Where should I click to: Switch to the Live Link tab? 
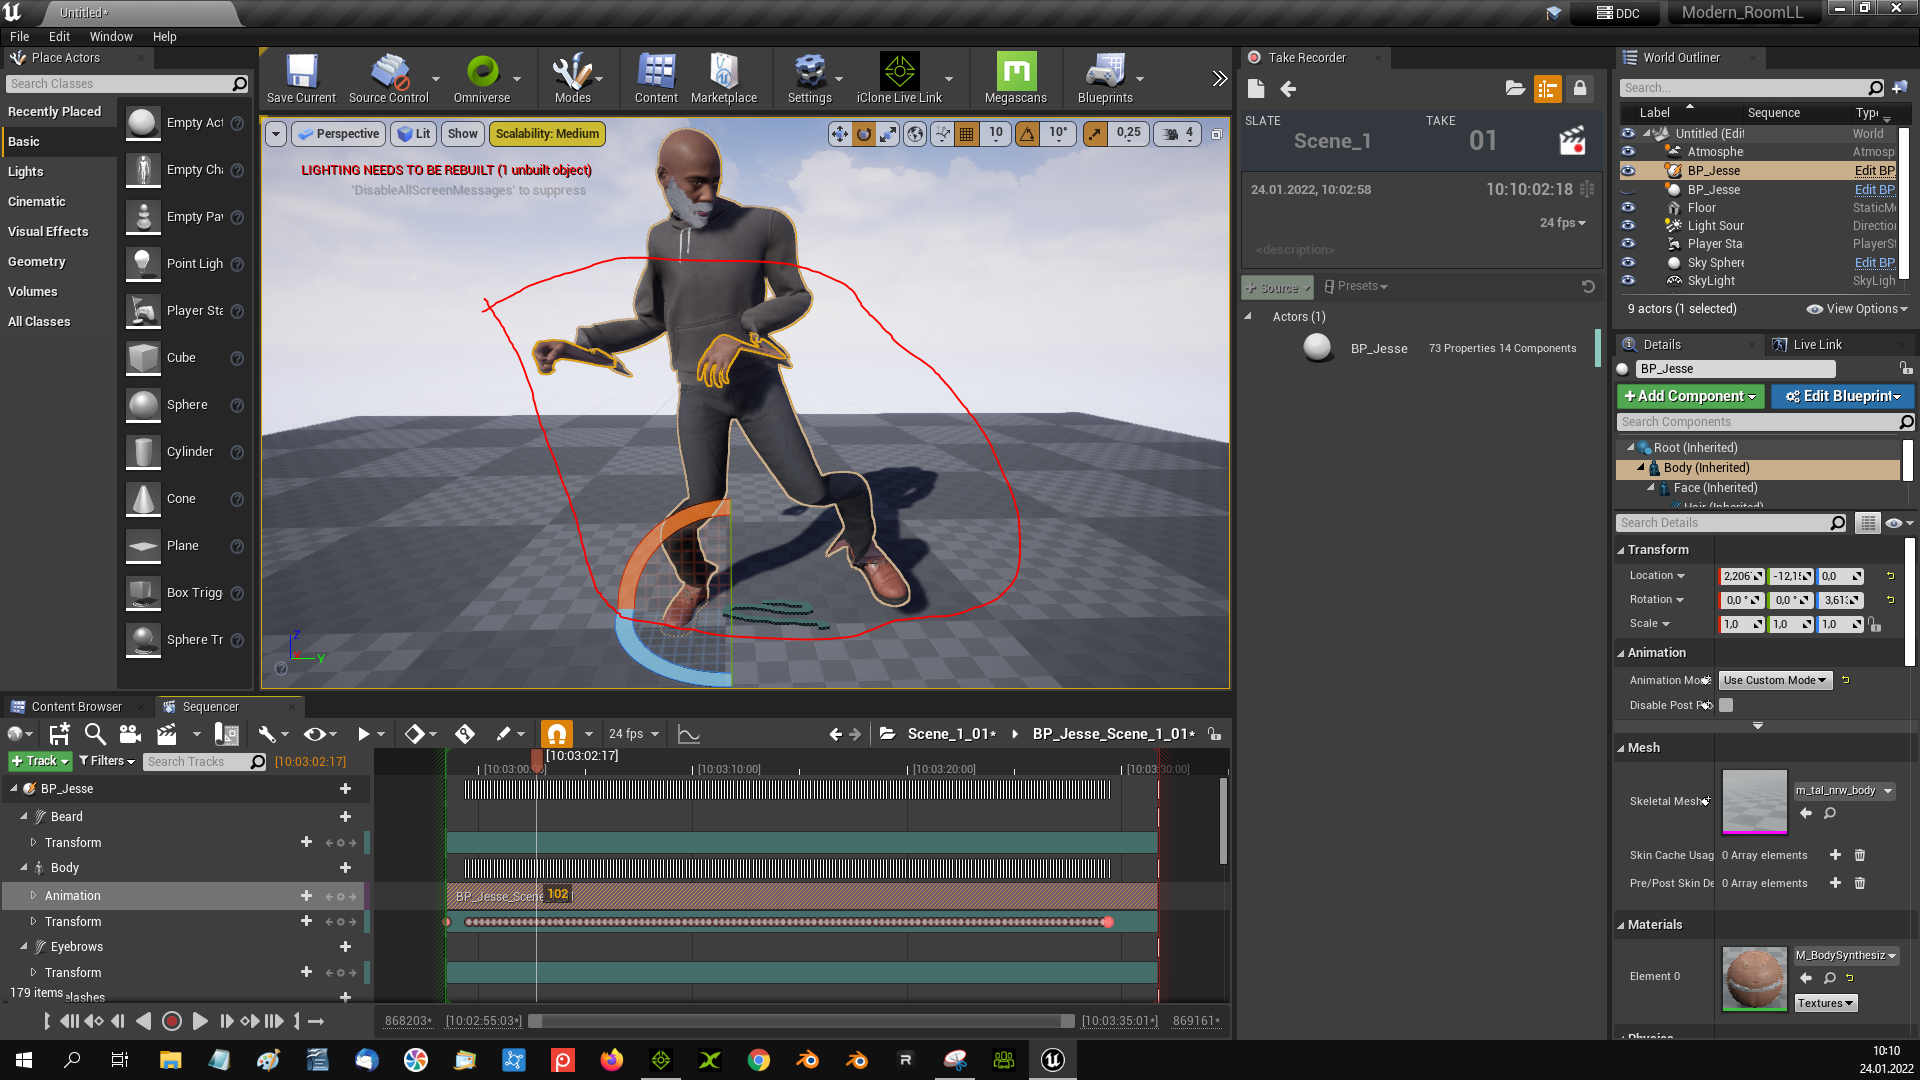(x=1817, y=345)
